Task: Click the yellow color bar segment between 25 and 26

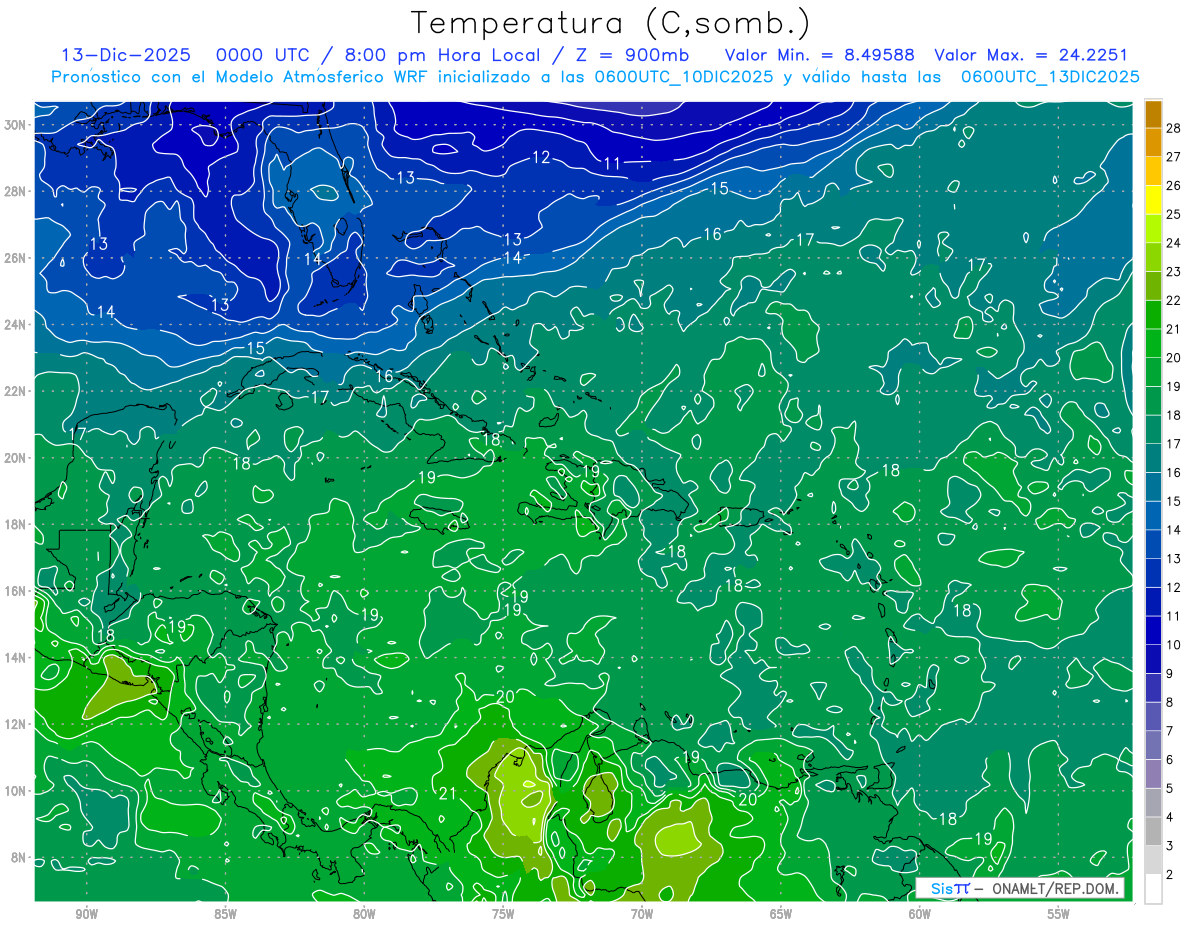Action: pyautogui.click(x=1153, y=200)
